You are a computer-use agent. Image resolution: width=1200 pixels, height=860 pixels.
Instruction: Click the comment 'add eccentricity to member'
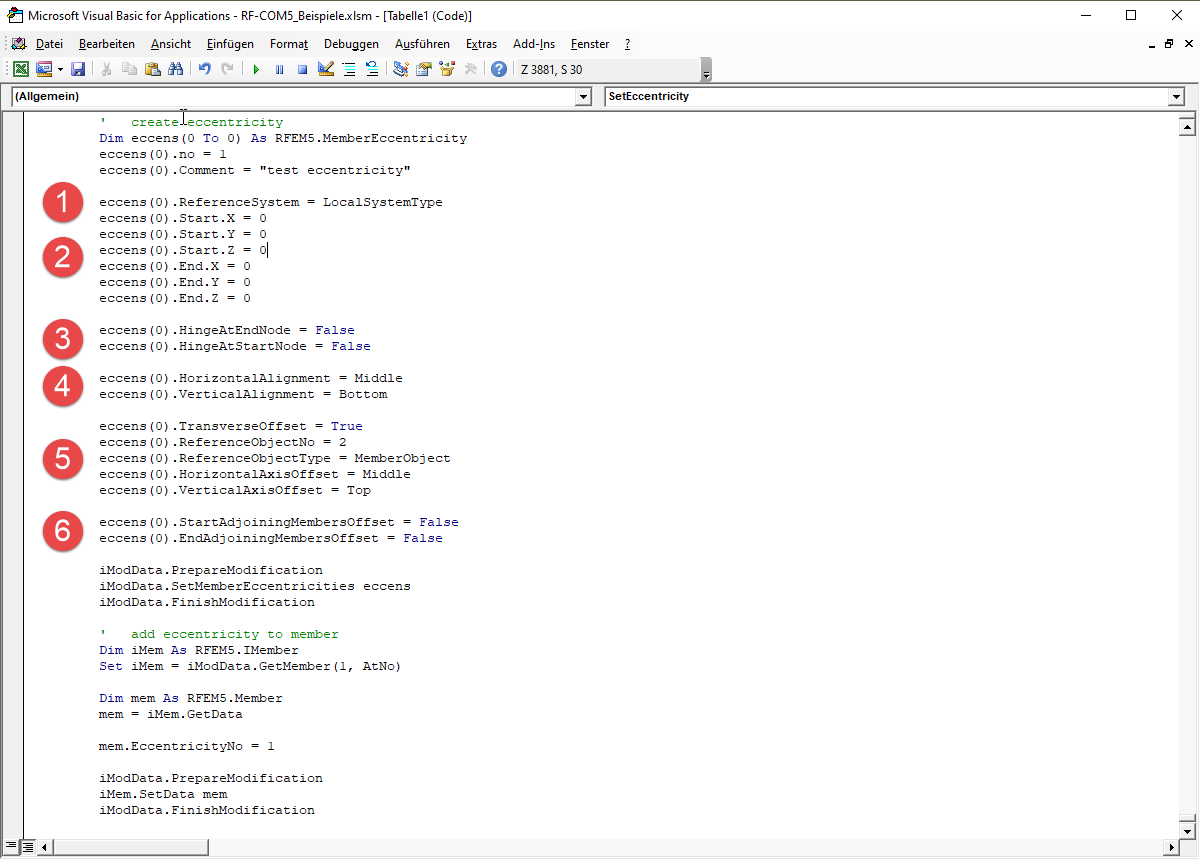(x=235, y=634)
